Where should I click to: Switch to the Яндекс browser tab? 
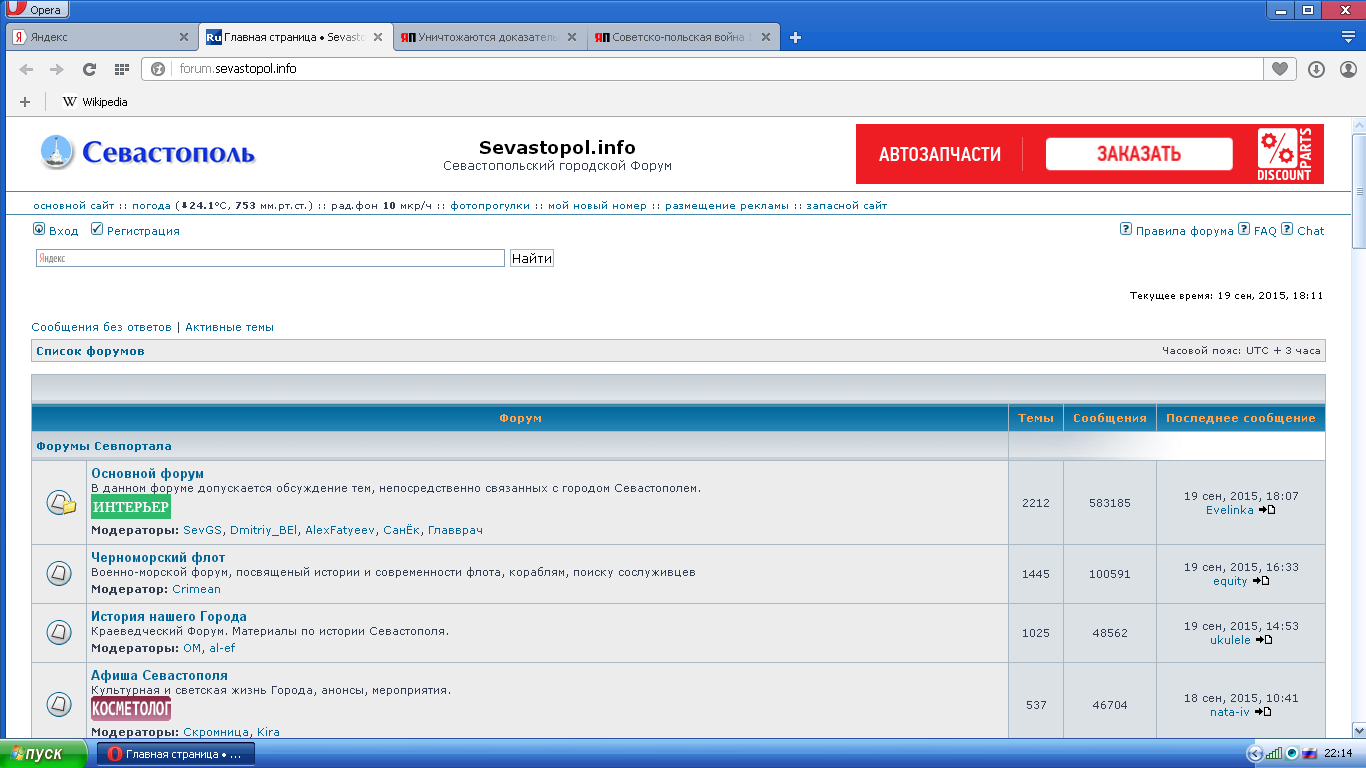[x=100, y=37]
